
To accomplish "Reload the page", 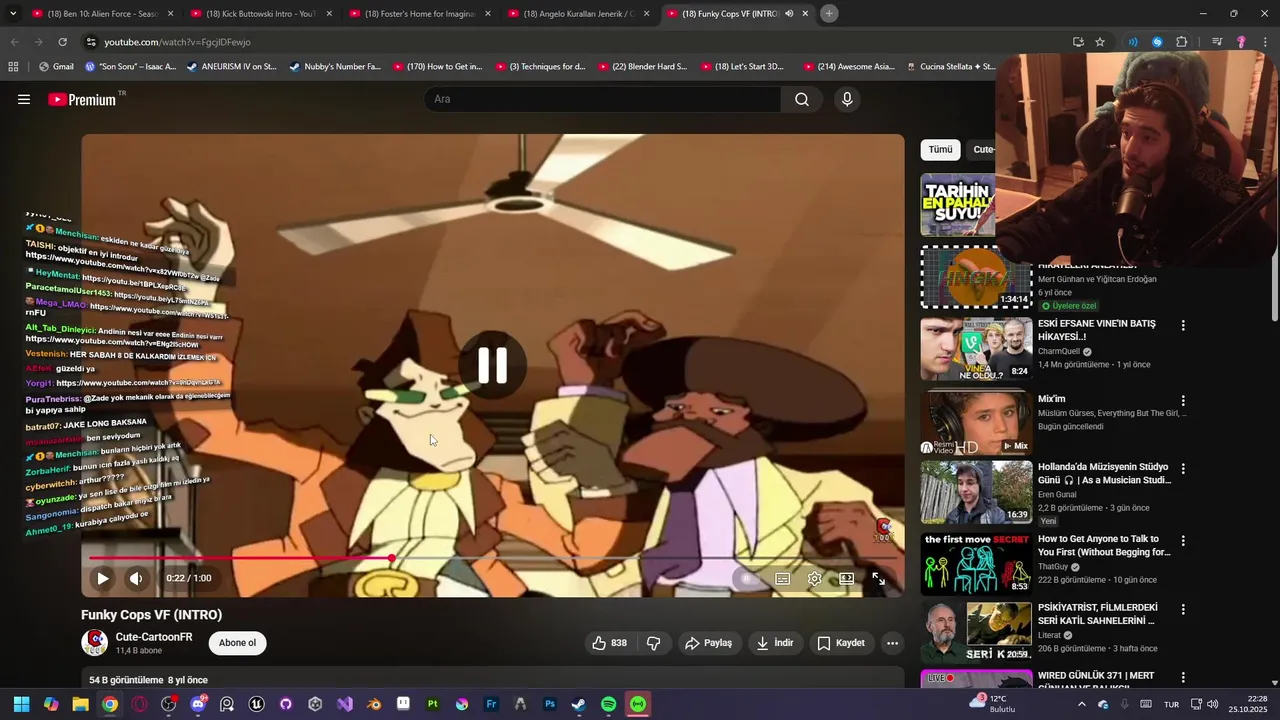I will pos(62,42).
